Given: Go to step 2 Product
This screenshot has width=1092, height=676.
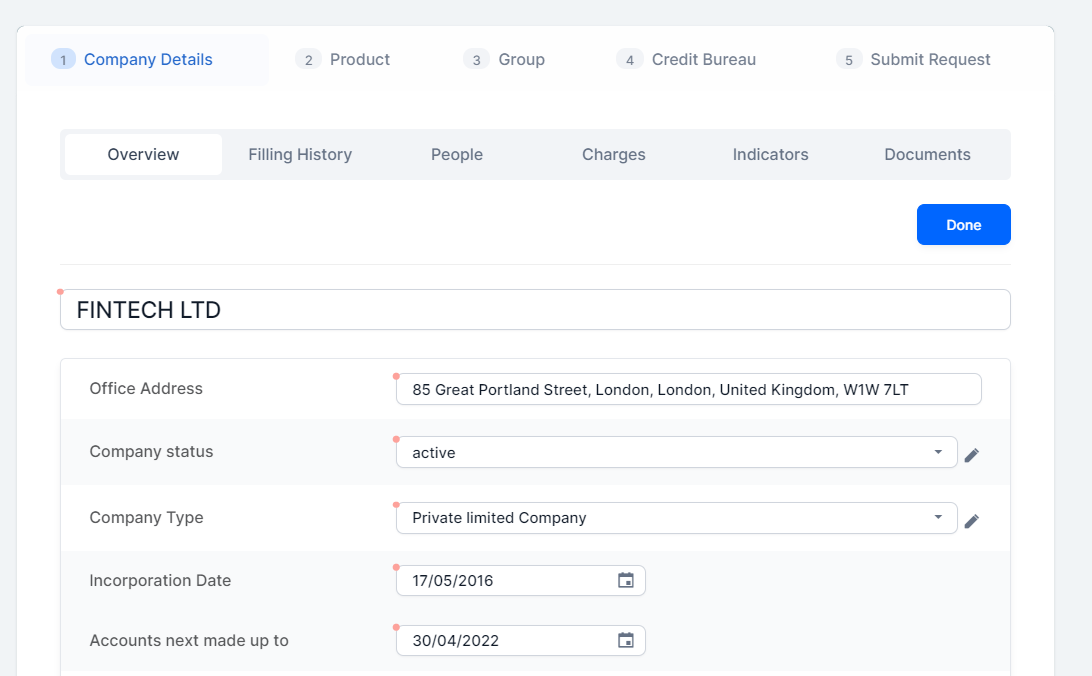Looking at the screenshot, I should point(343,60).
